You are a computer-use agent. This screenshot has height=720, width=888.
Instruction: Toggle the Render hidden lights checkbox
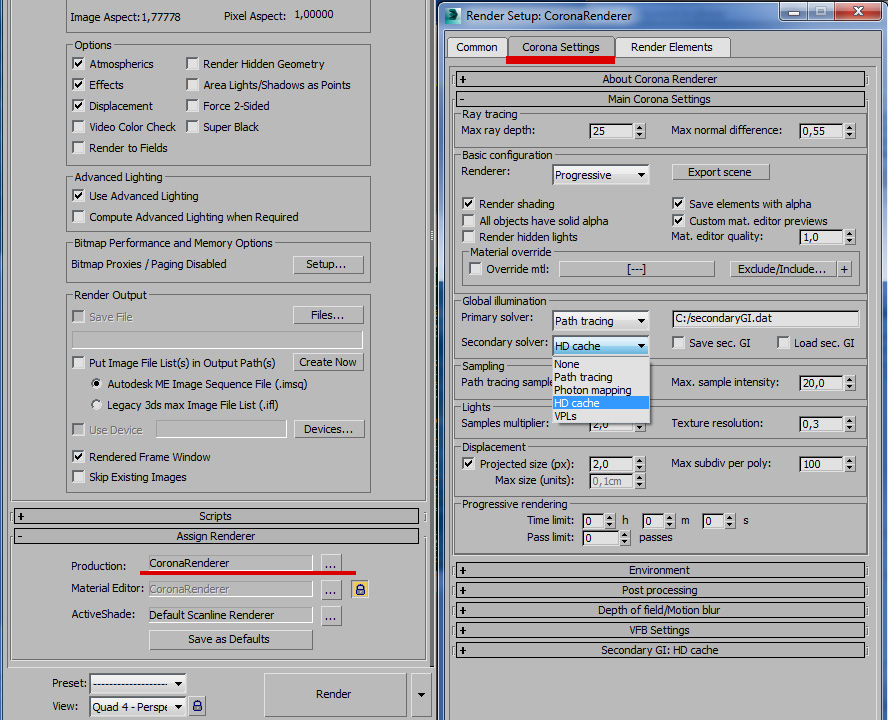click(x=469, y=237)
